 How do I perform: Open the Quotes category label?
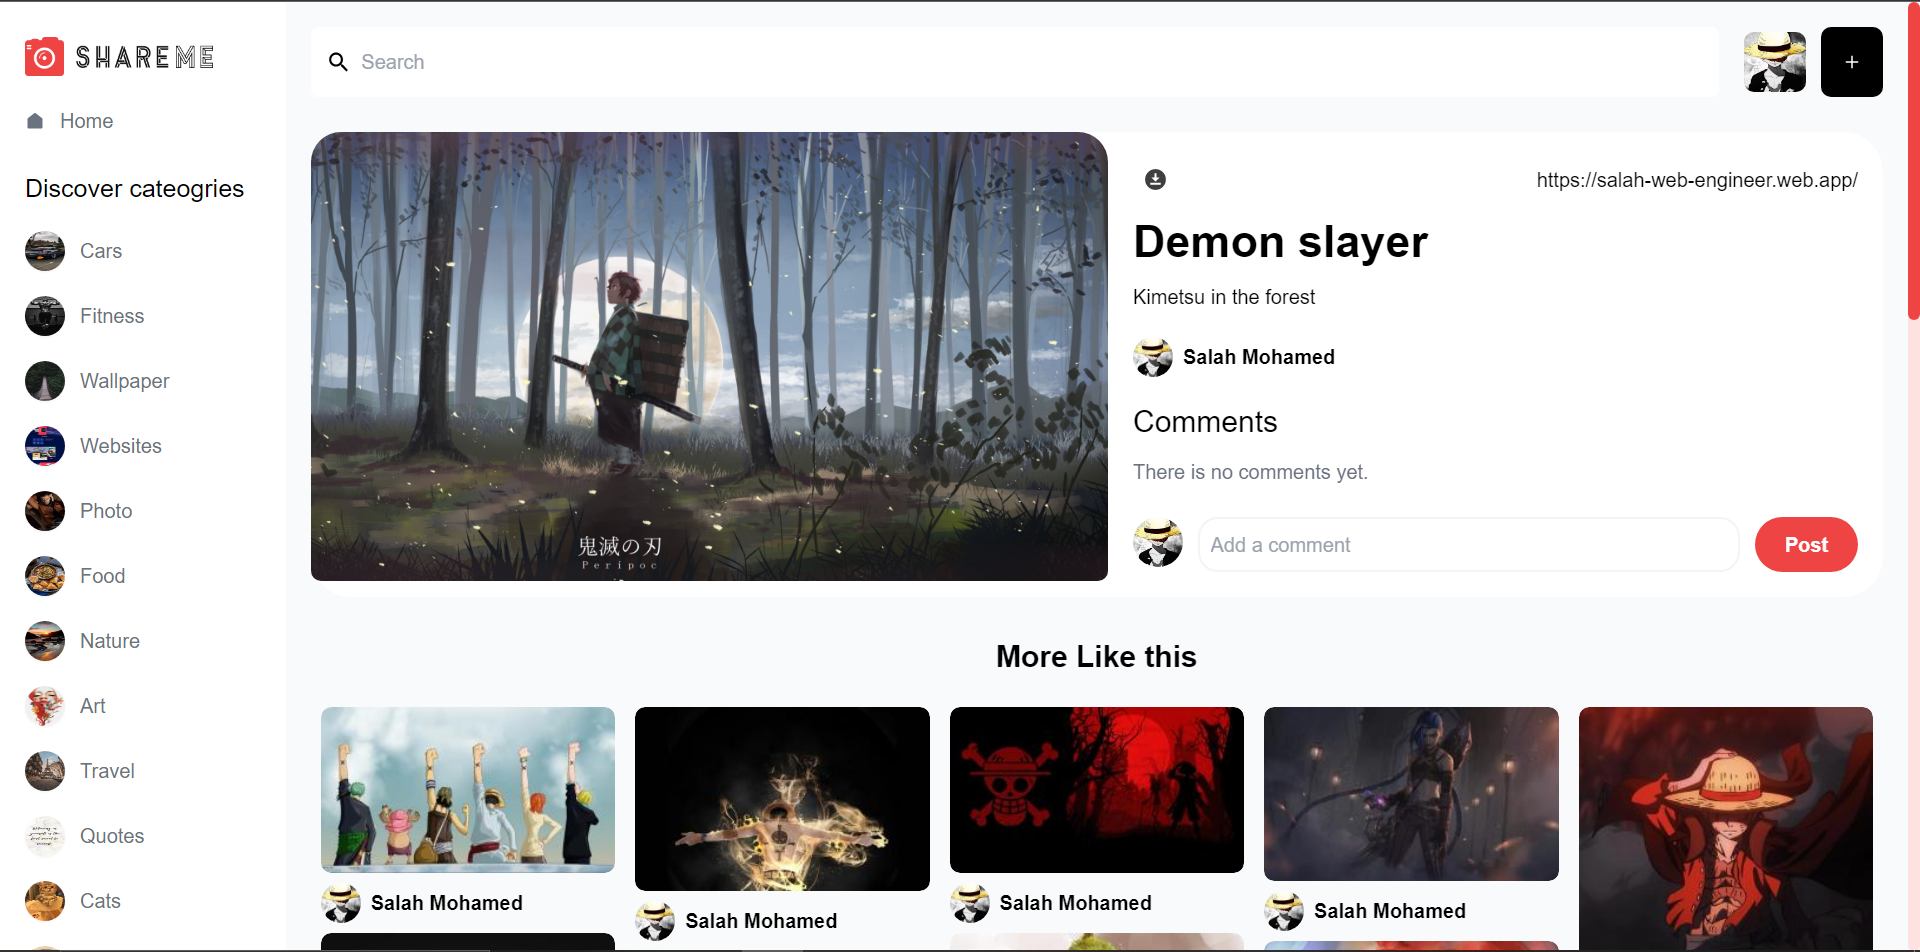point(112,836)
